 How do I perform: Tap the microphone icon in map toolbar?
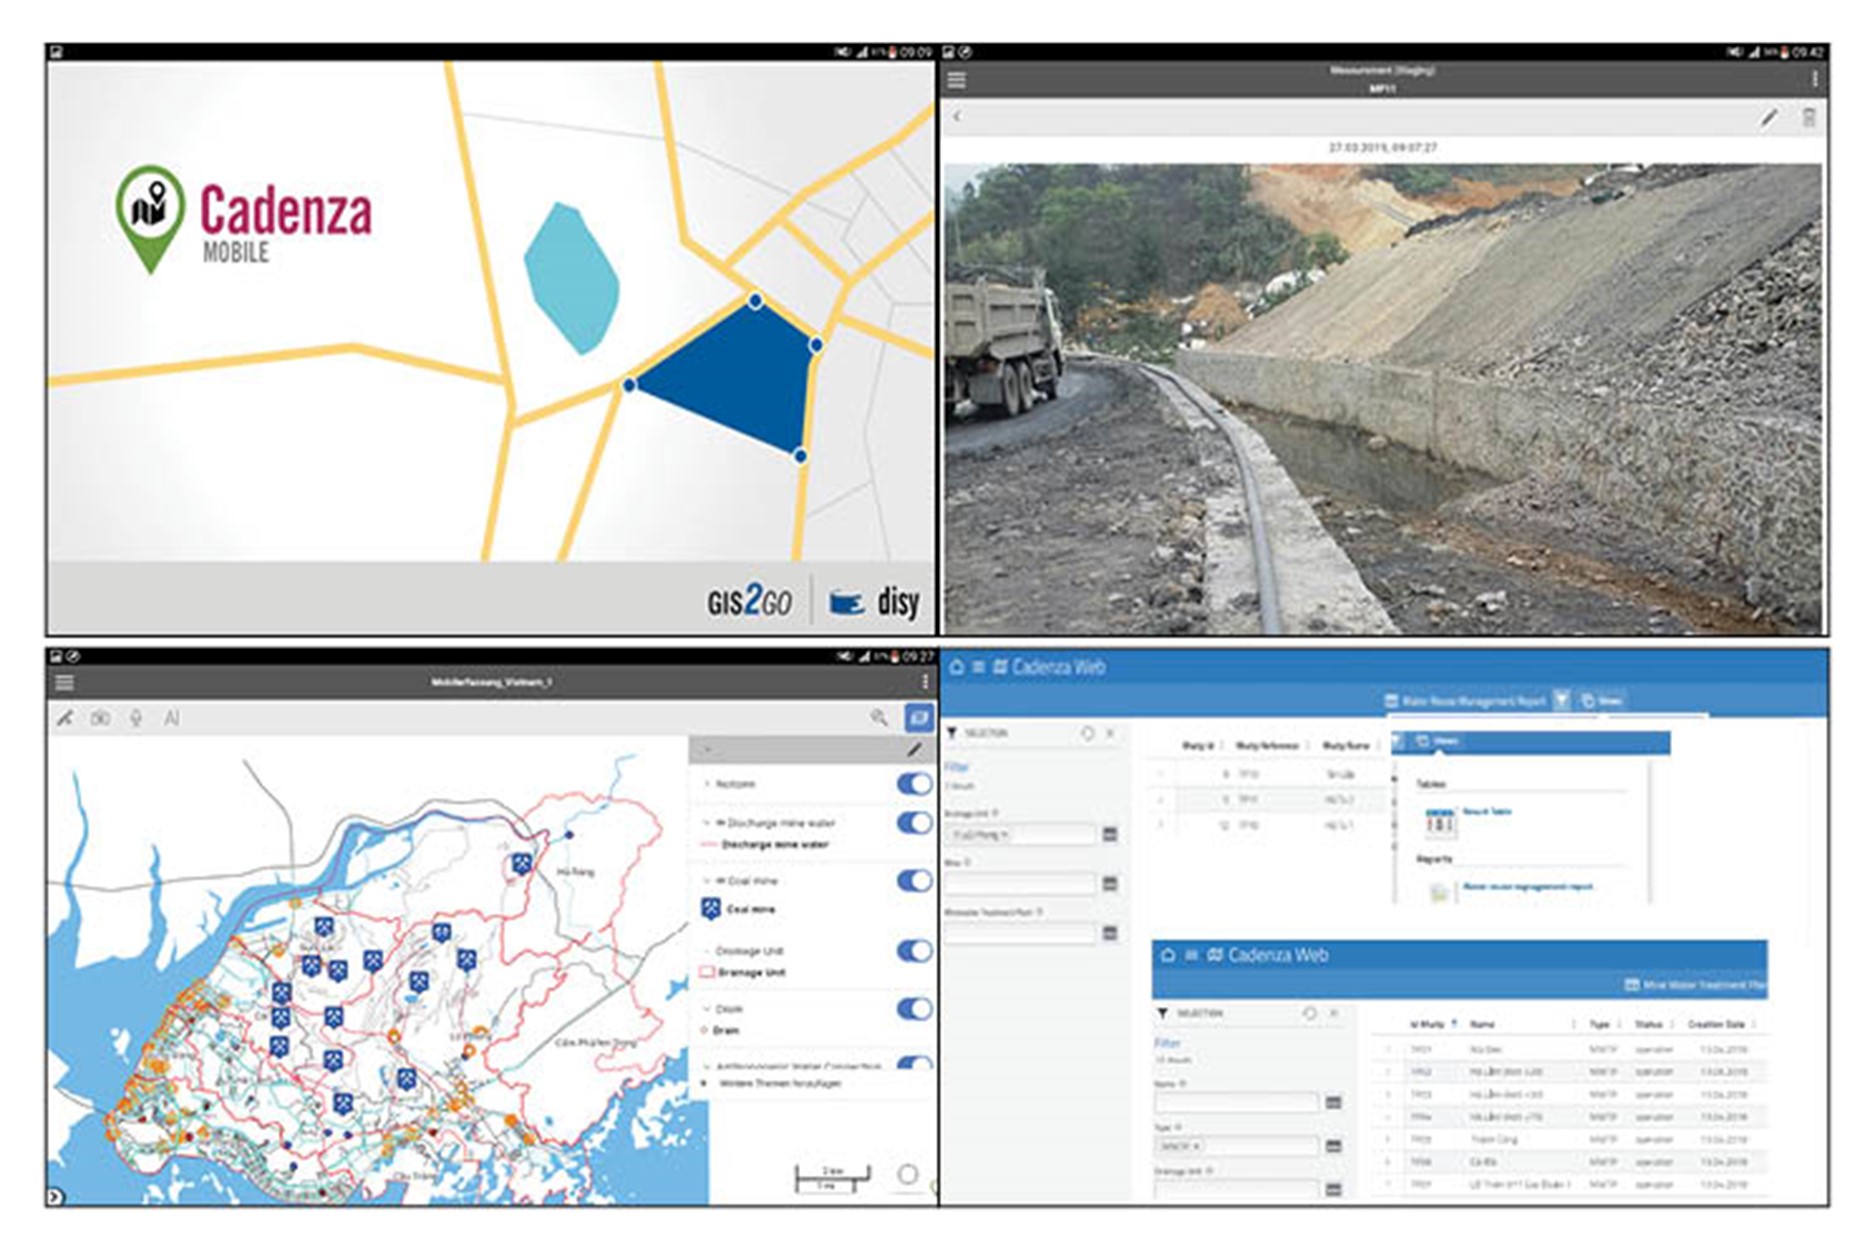pyautogui.click(x=136, y=718)
